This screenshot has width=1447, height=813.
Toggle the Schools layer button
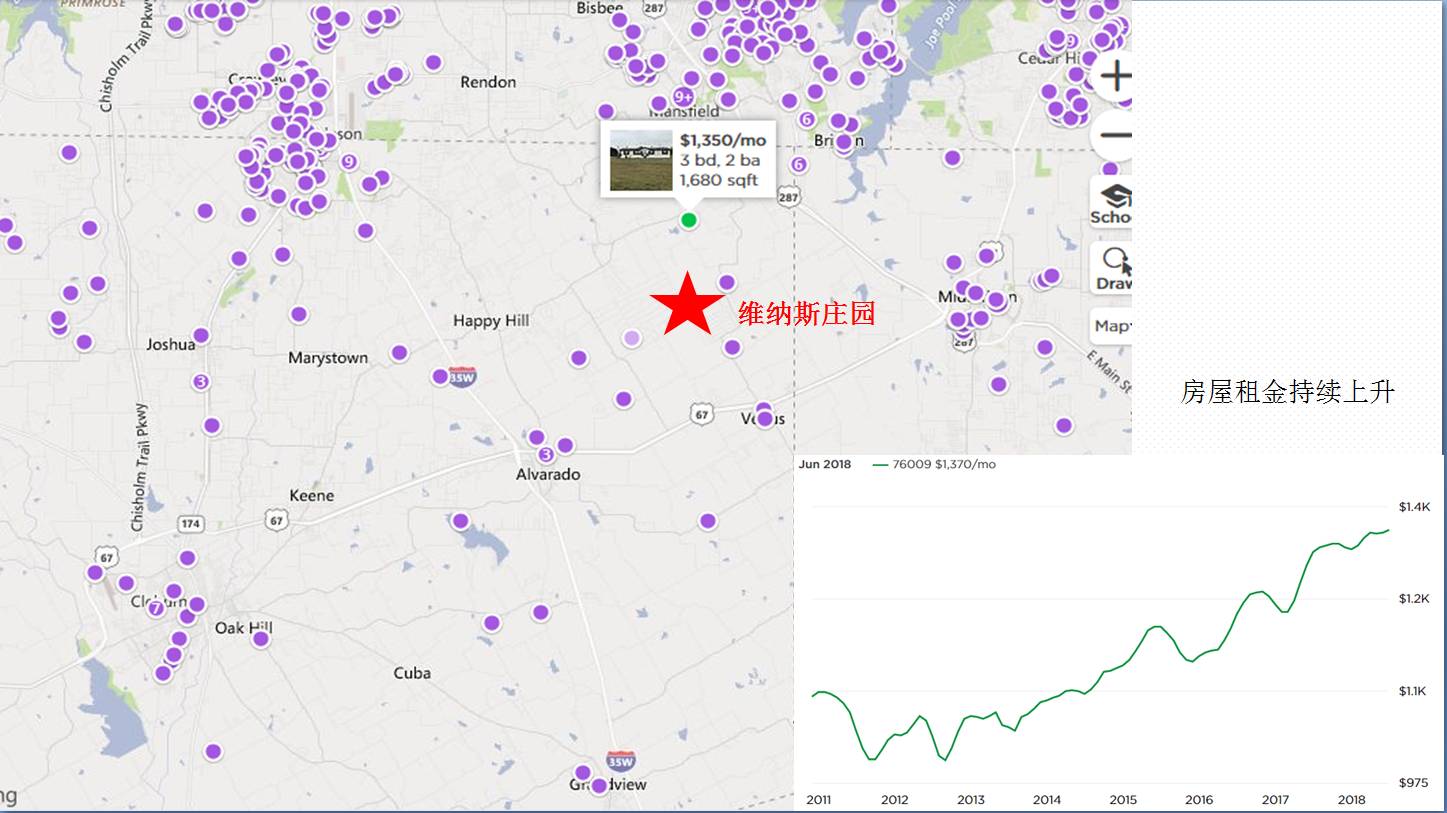pos(1112,204)
